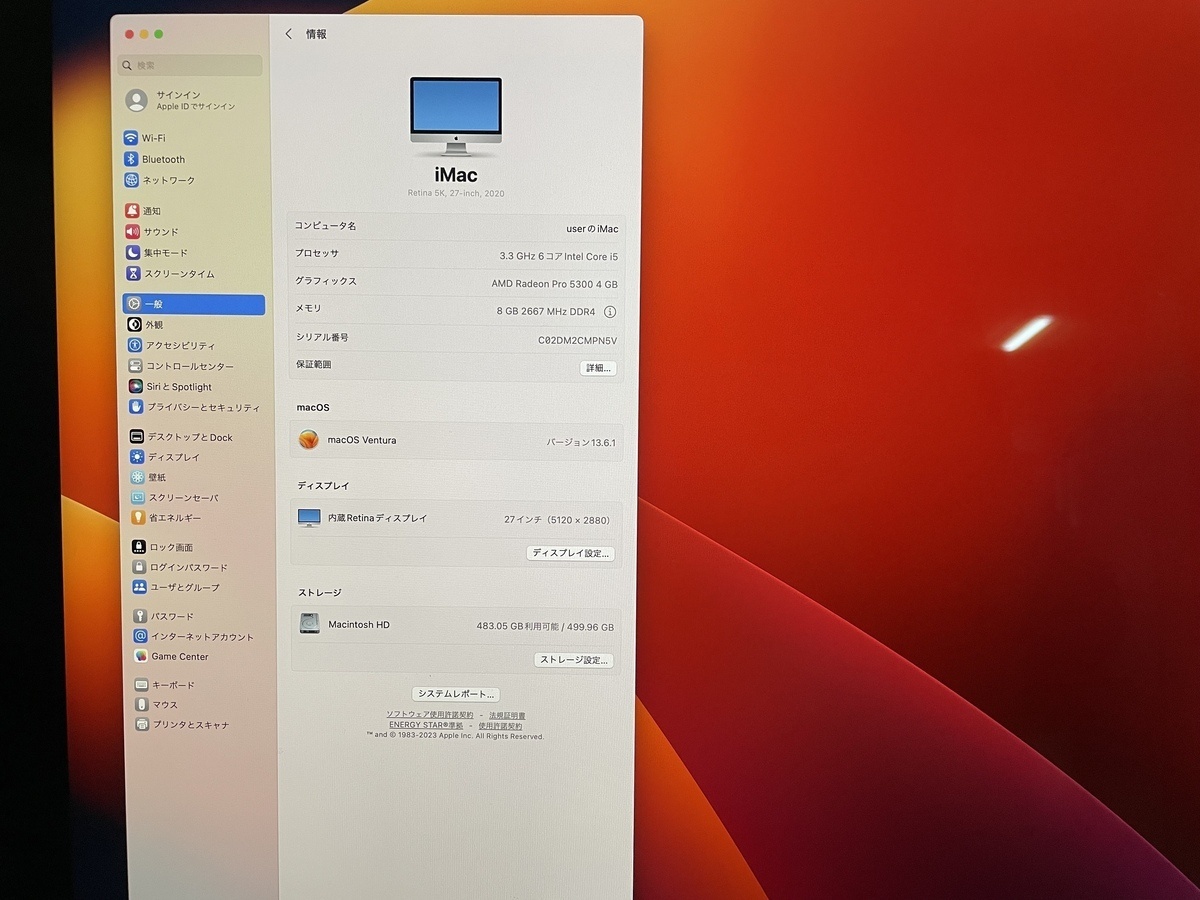The image size is (1200, 900).
Task: Click the 詳細... warranty button
Action: tap(598, 368)
